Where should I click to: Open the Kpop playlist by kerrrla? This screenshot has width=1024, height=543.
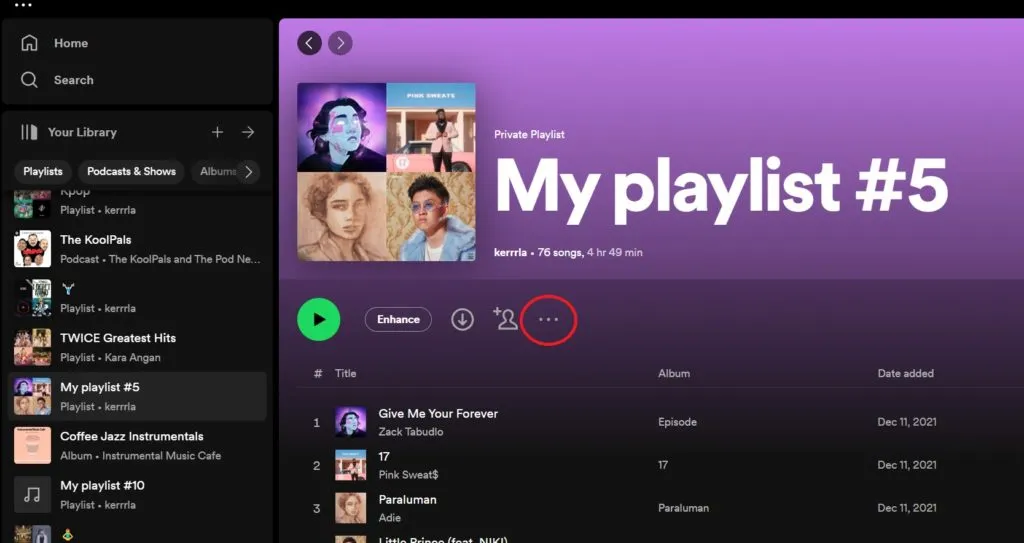137,203
